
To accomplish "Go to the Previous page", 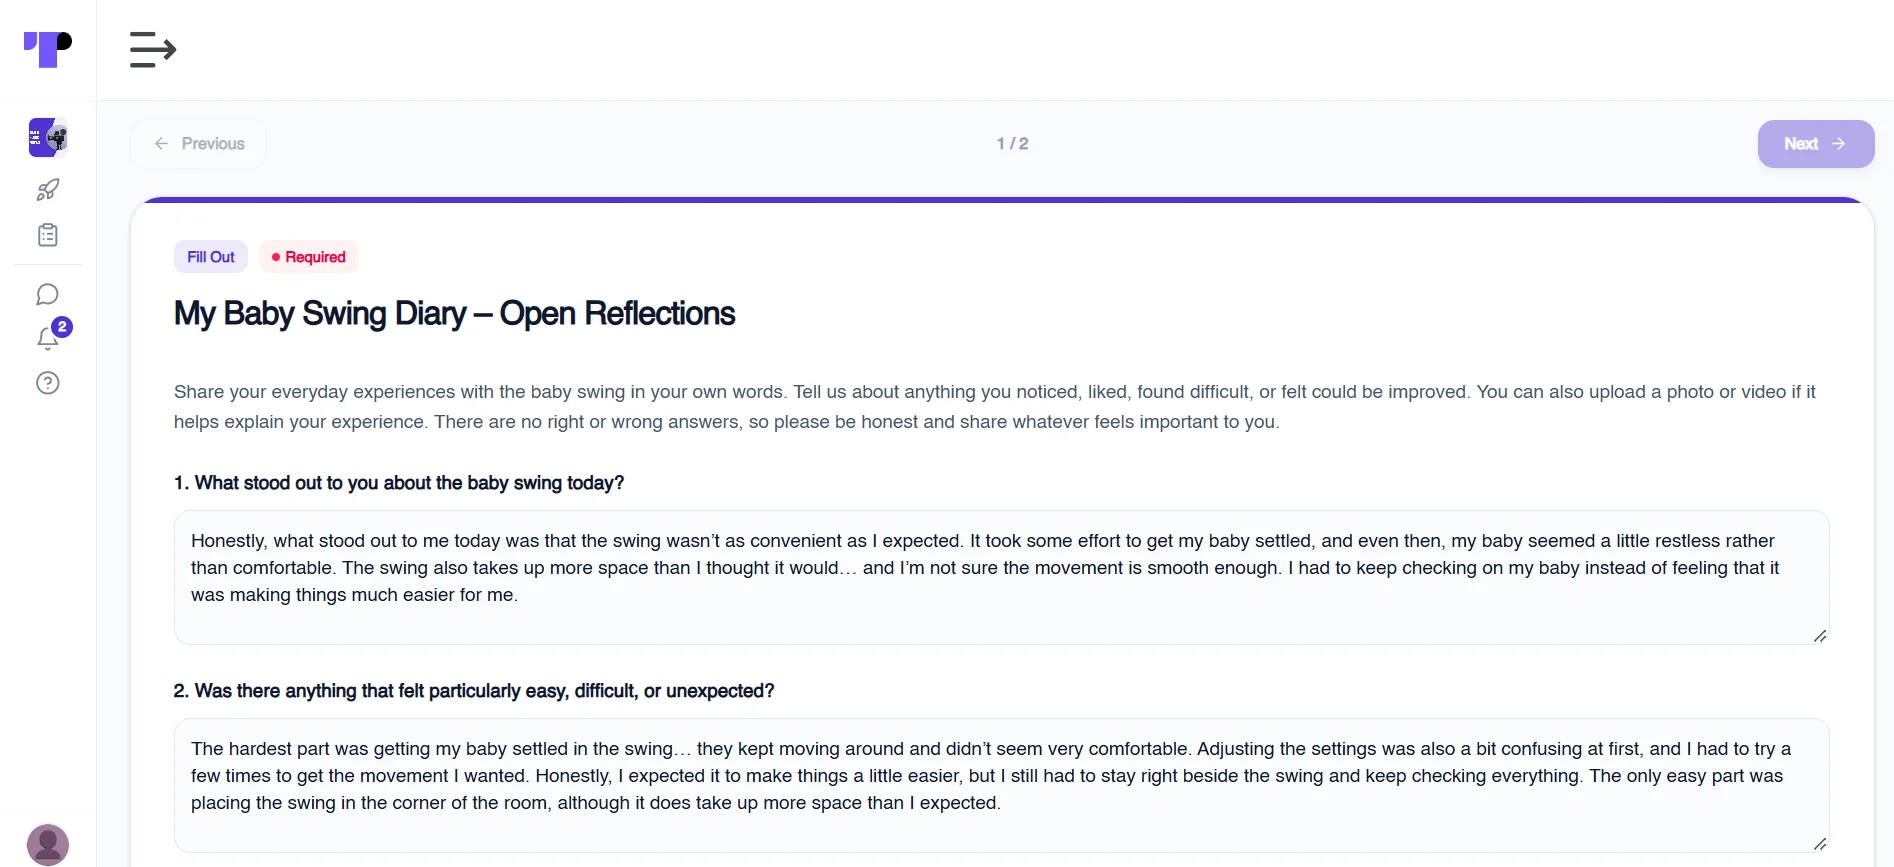I will [199, 144].
